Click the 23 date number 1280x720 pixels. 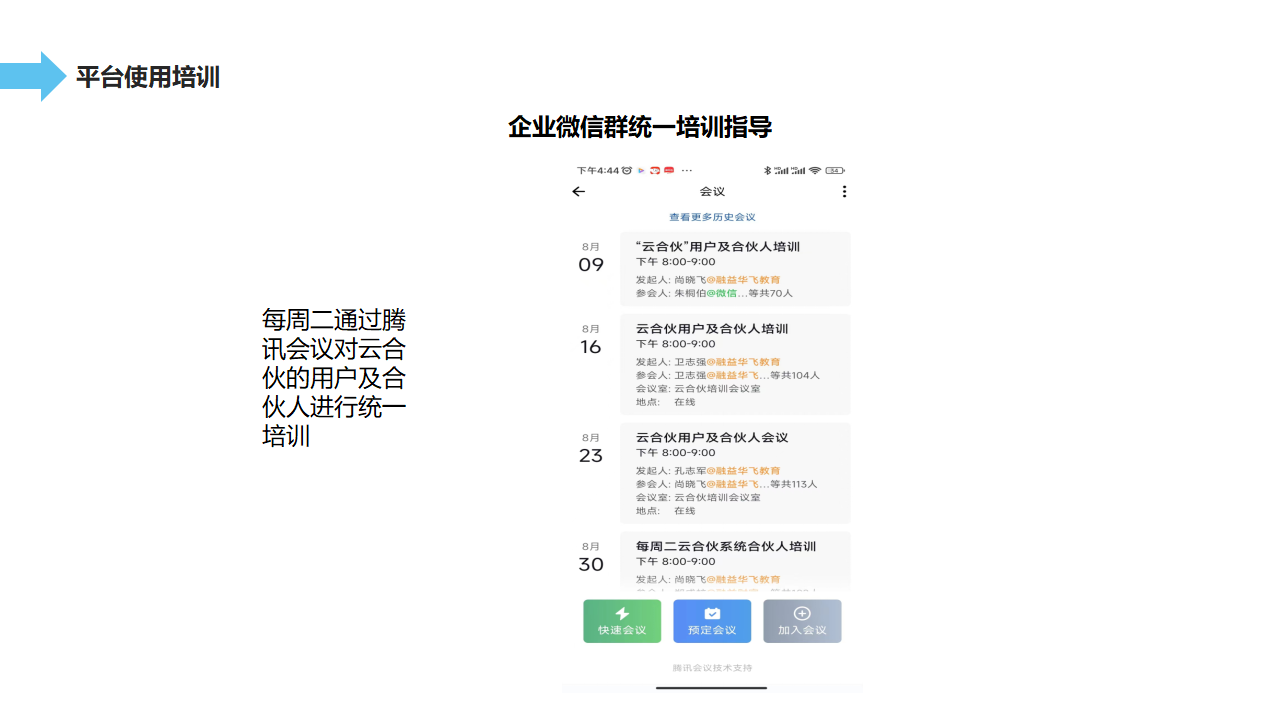[591, 456]
